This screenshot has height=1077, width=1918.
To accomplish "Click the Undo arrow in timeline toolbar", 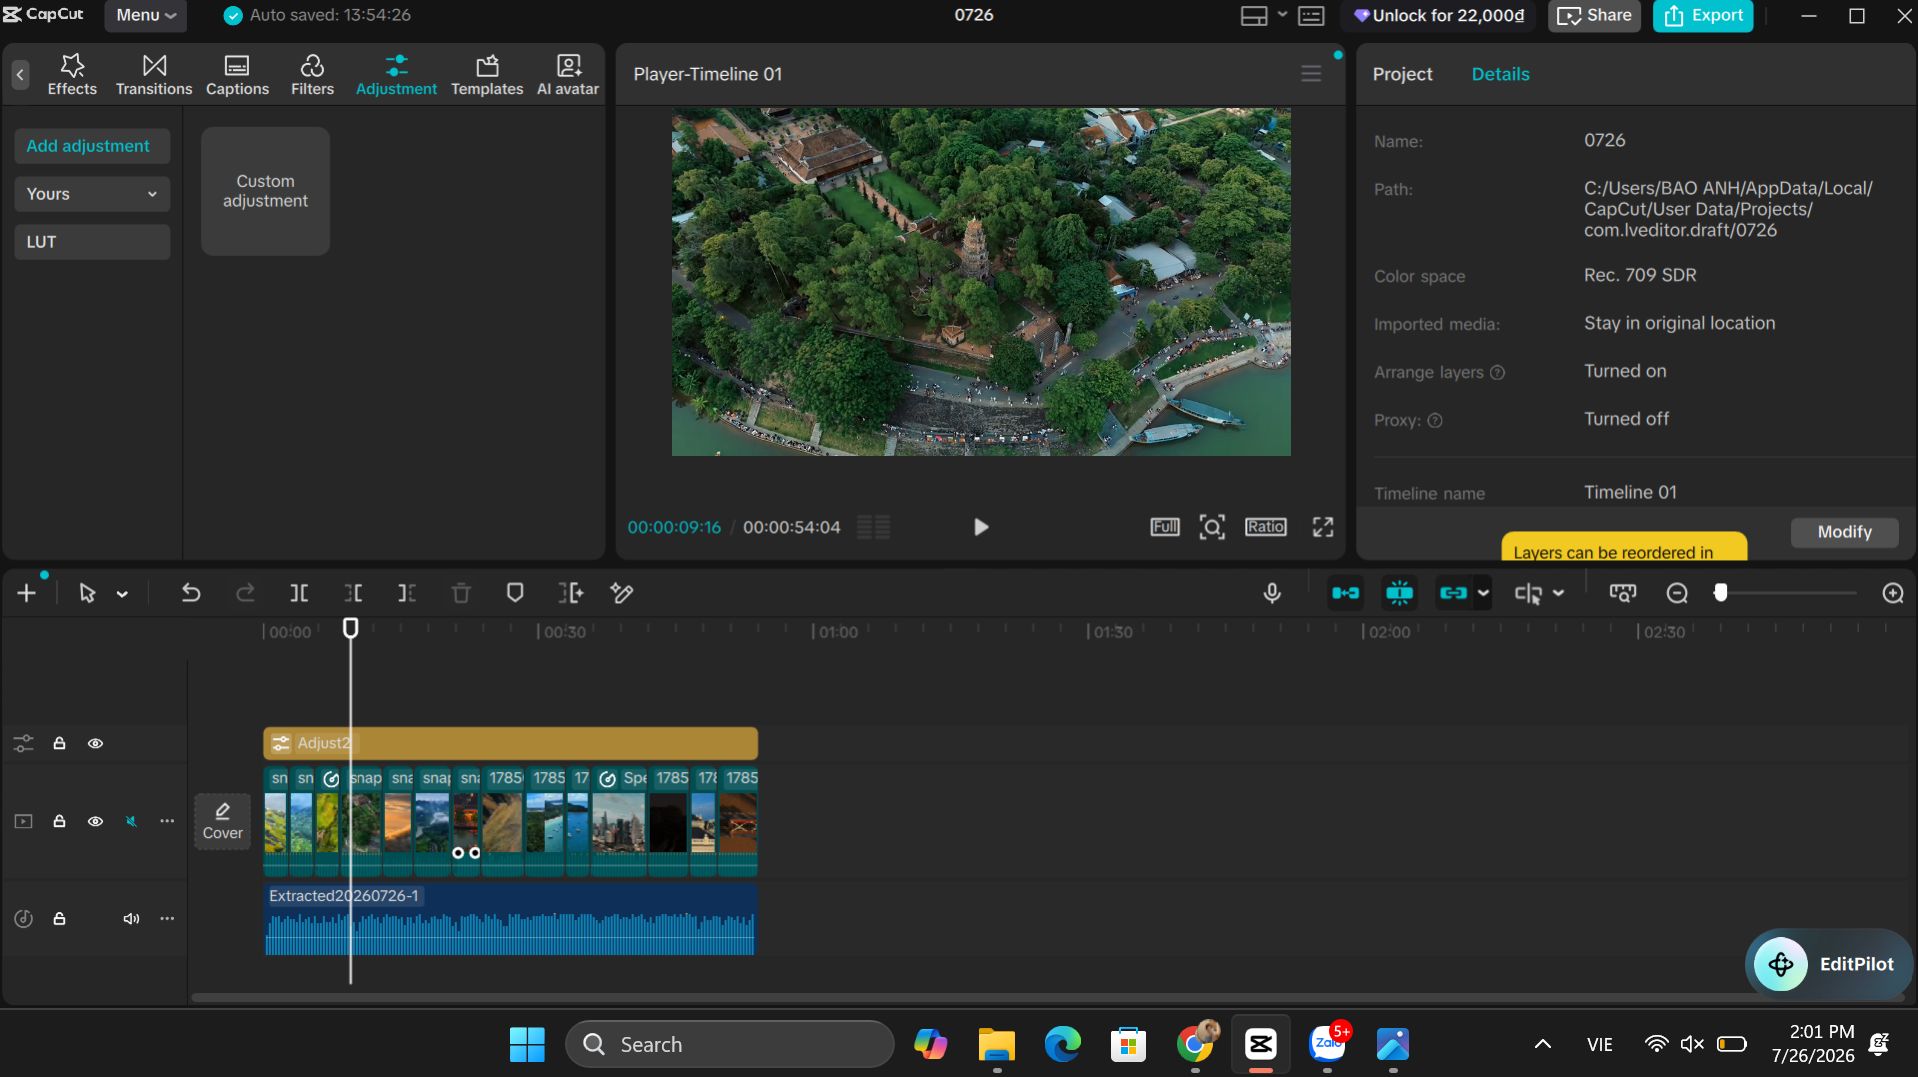I will point(190,593).
